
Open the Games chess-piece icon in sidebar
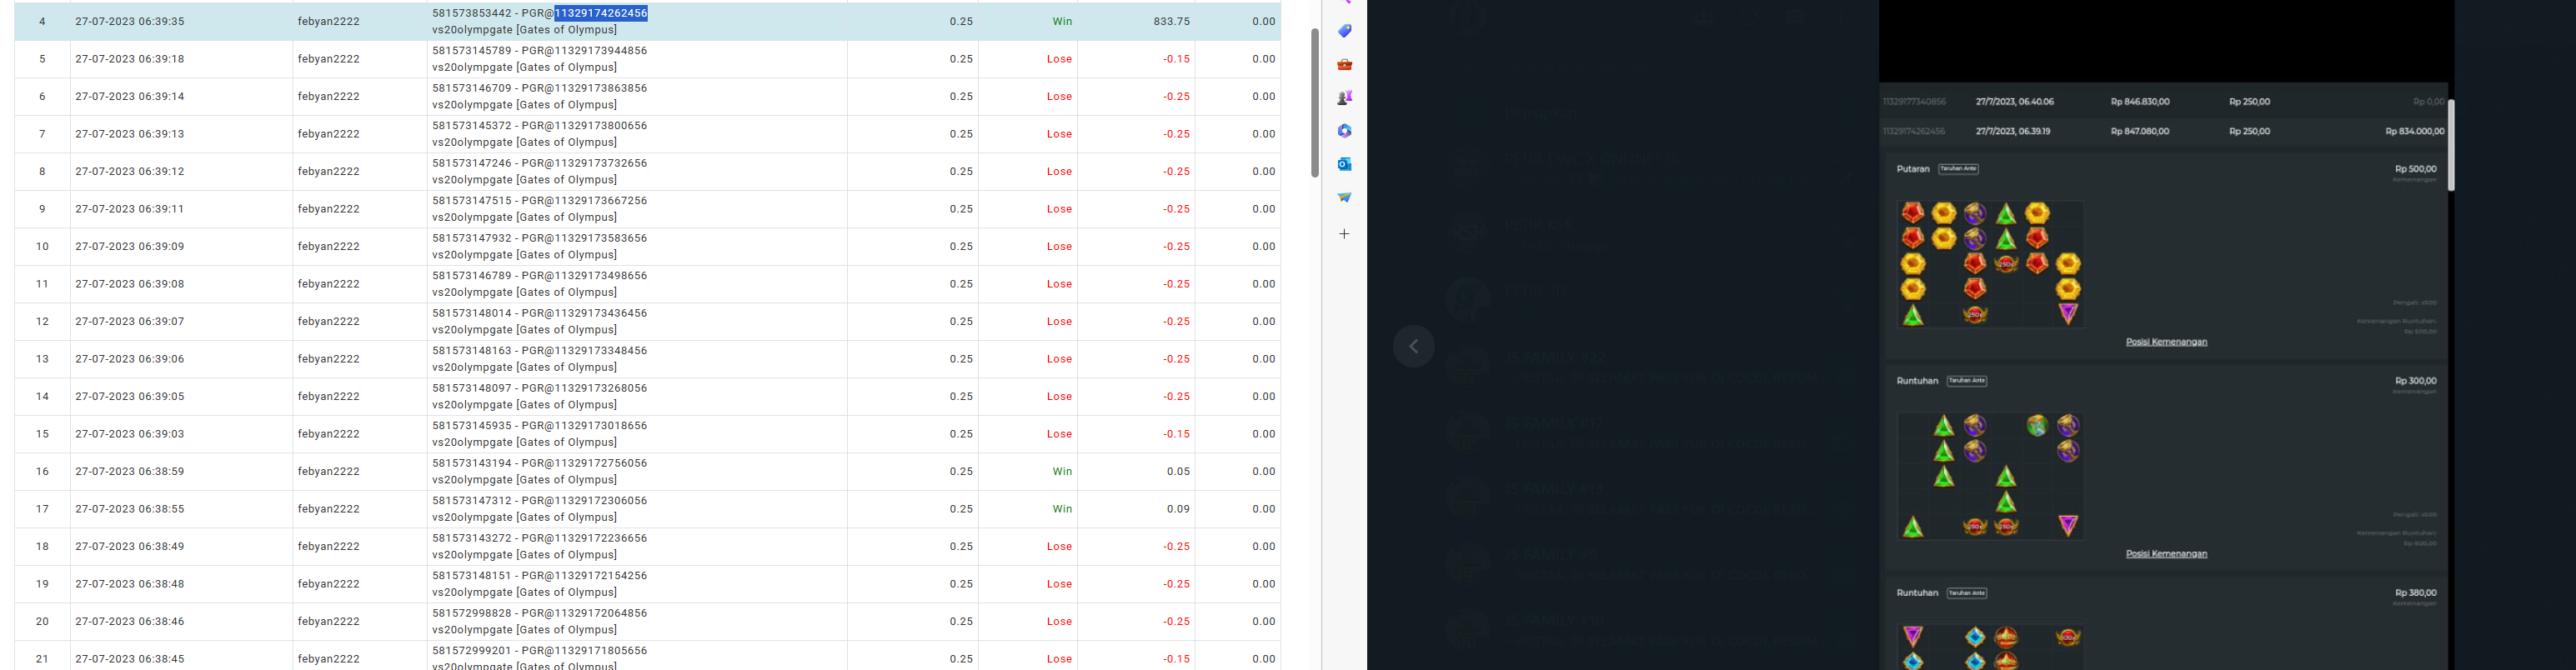tap(1345, 98)
